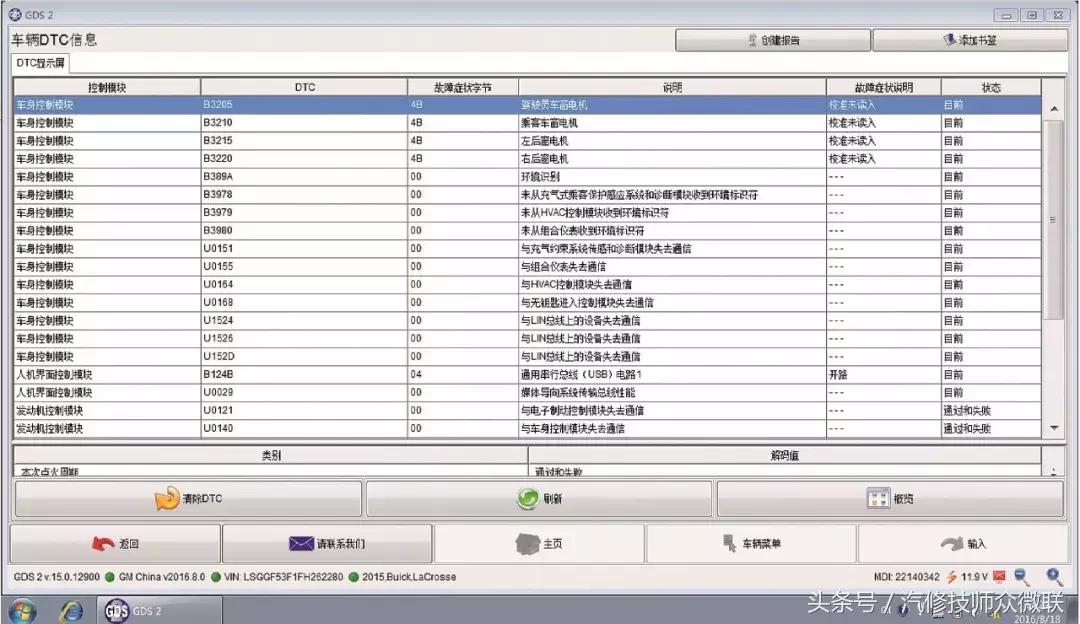Click the red monitor icon near battery voltage
Screen dimensions: 1080x624
(998, 577)
